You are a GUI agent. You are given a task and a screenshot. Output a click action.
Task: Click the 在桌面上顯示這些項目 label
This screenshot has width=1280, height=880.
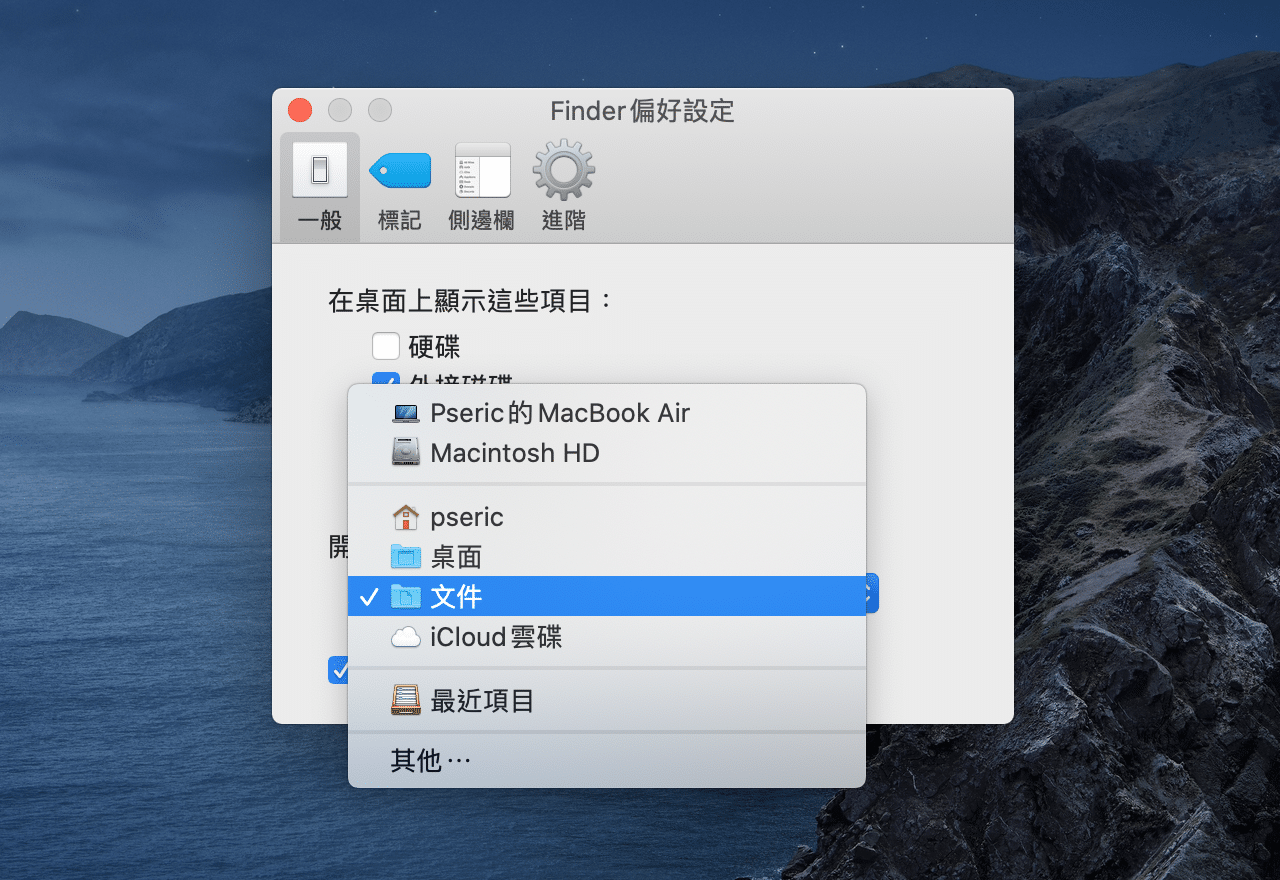click(x=470, y=301)
